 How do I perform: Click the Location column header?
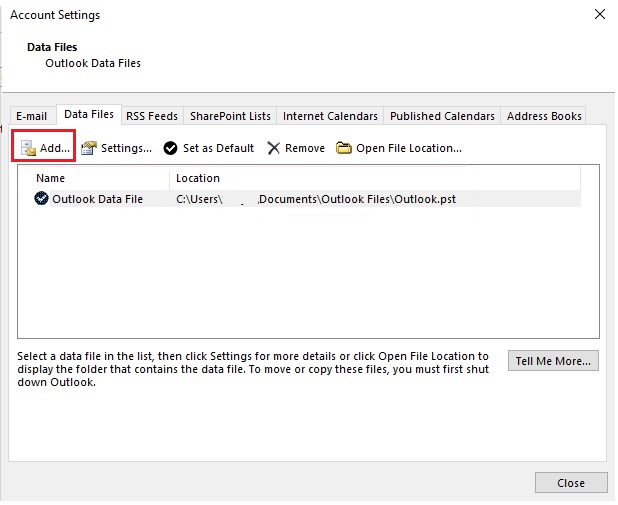198,178
